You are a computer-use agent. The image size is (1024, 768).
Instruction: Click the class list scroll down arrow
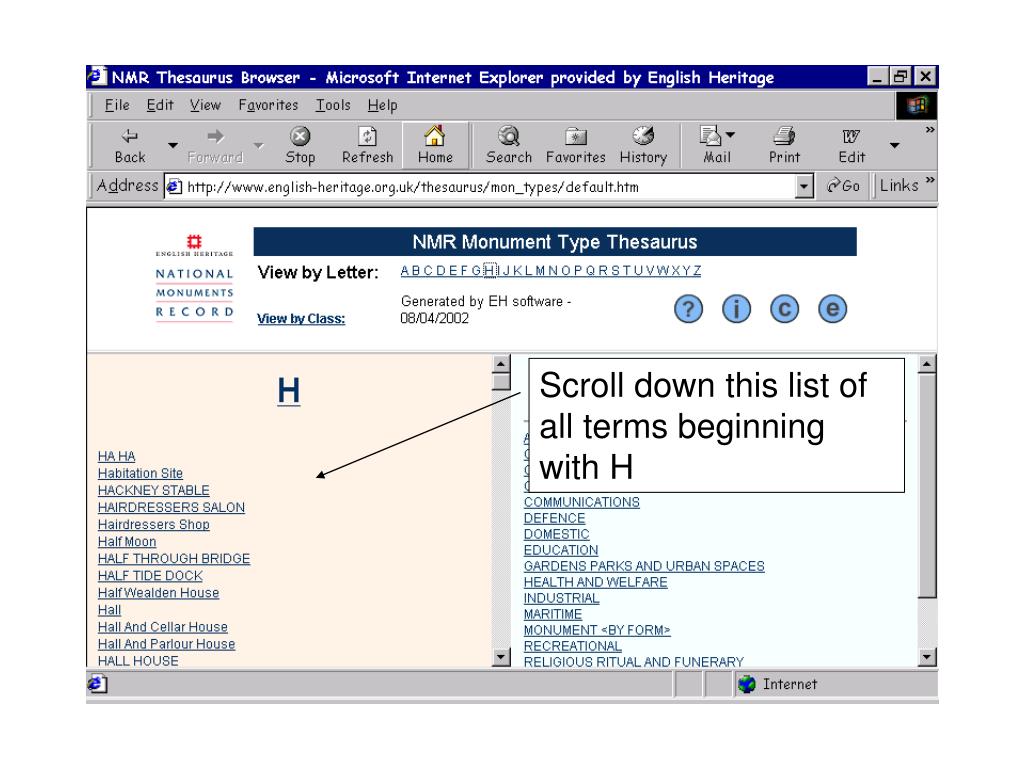(x=927, y=657)
